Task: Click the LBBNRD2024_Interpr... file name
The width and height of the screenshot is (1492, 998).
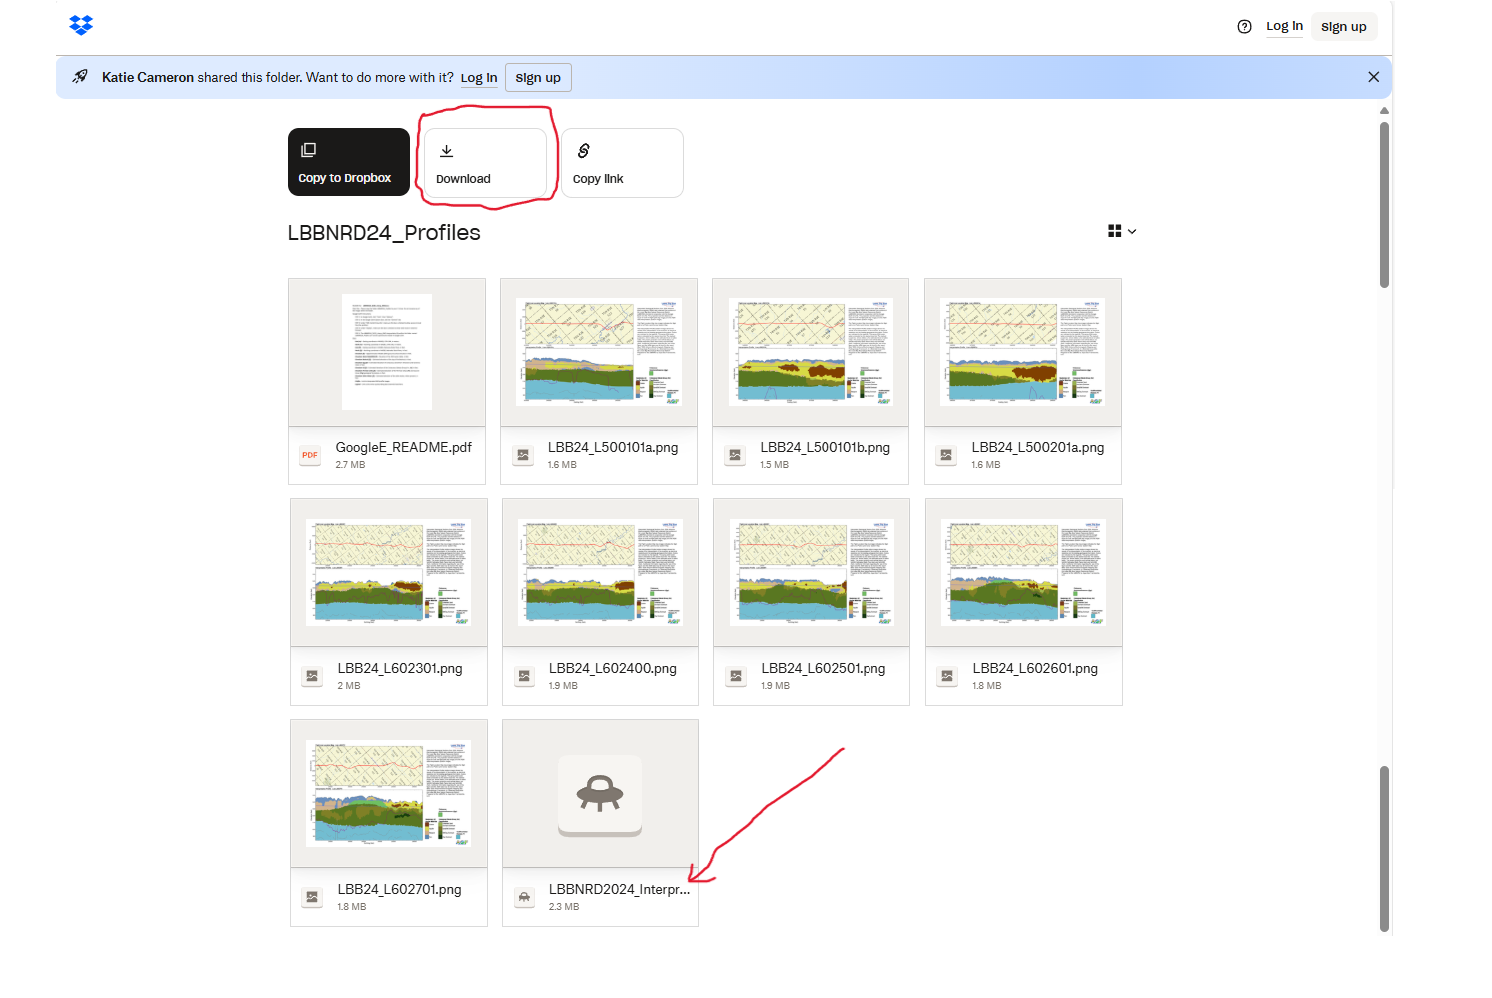Action: pyautogui.click(x=619, y=889)
